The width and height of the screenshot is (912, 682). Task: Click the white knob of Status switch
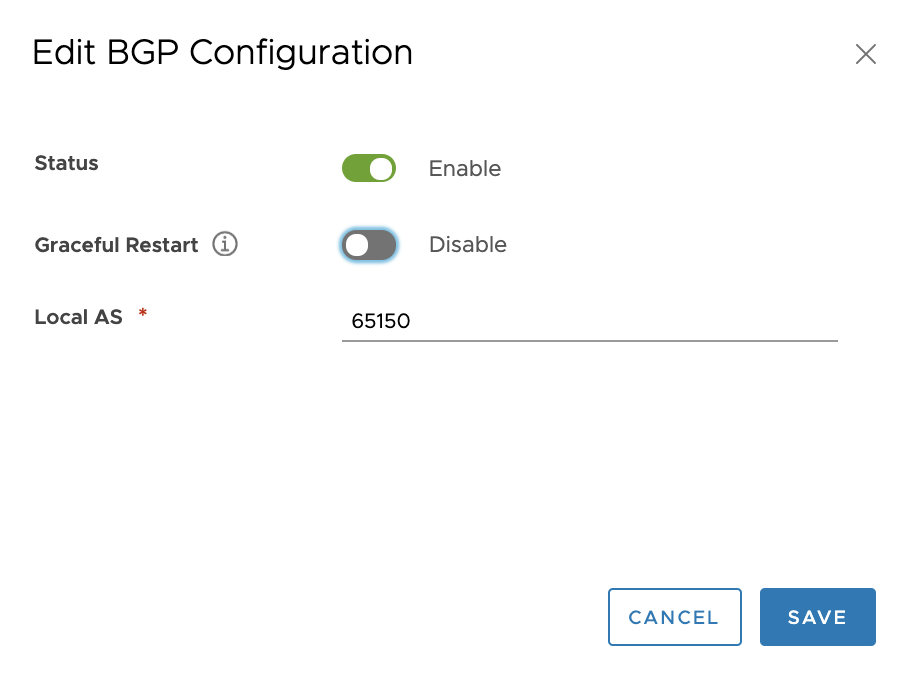(382, 169)
